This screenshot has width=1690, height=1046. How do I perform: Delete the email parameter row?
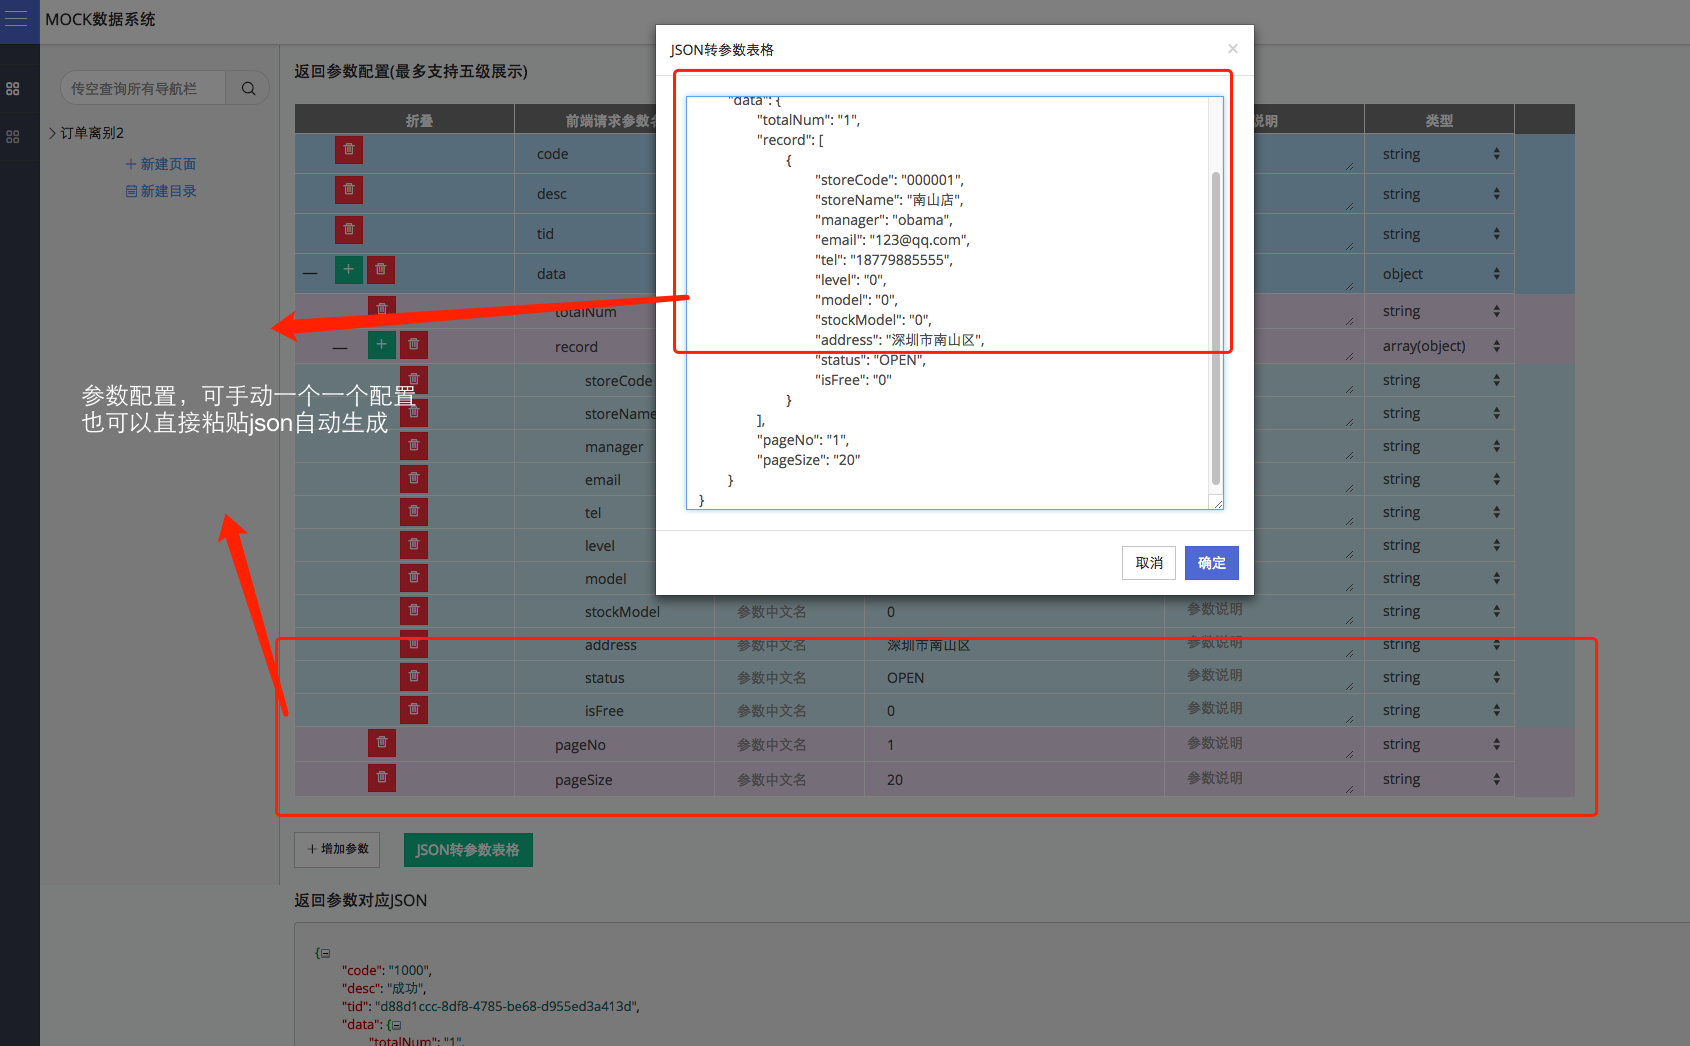click(x=414, y=478)
